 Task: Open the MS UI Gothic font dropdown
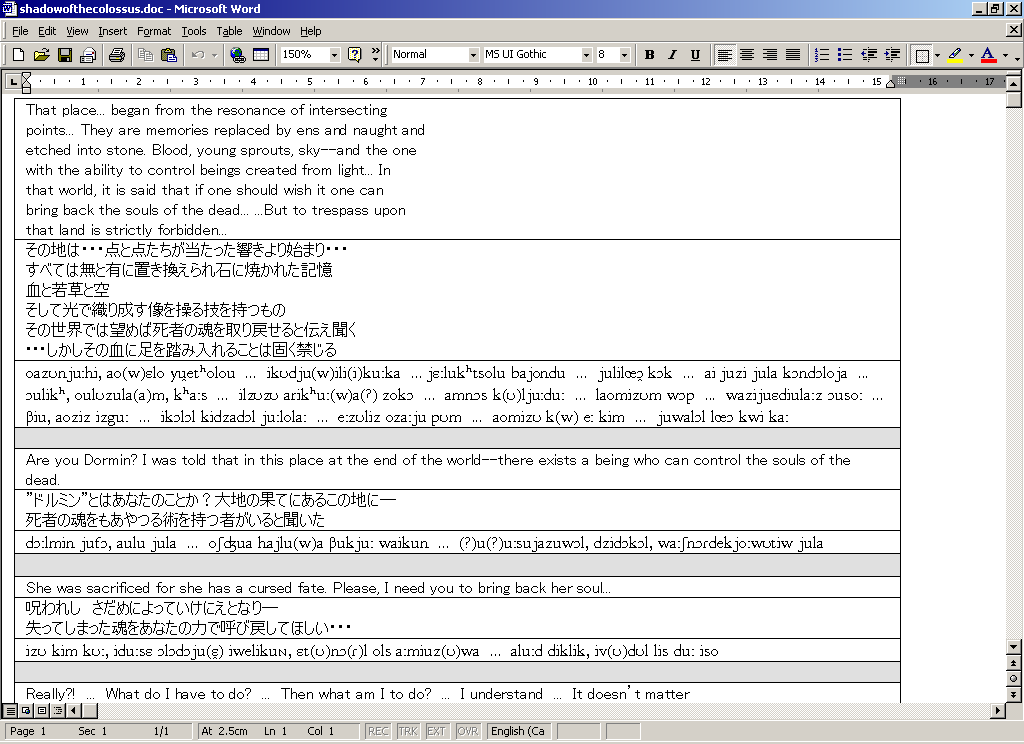[x=586, y=55]
